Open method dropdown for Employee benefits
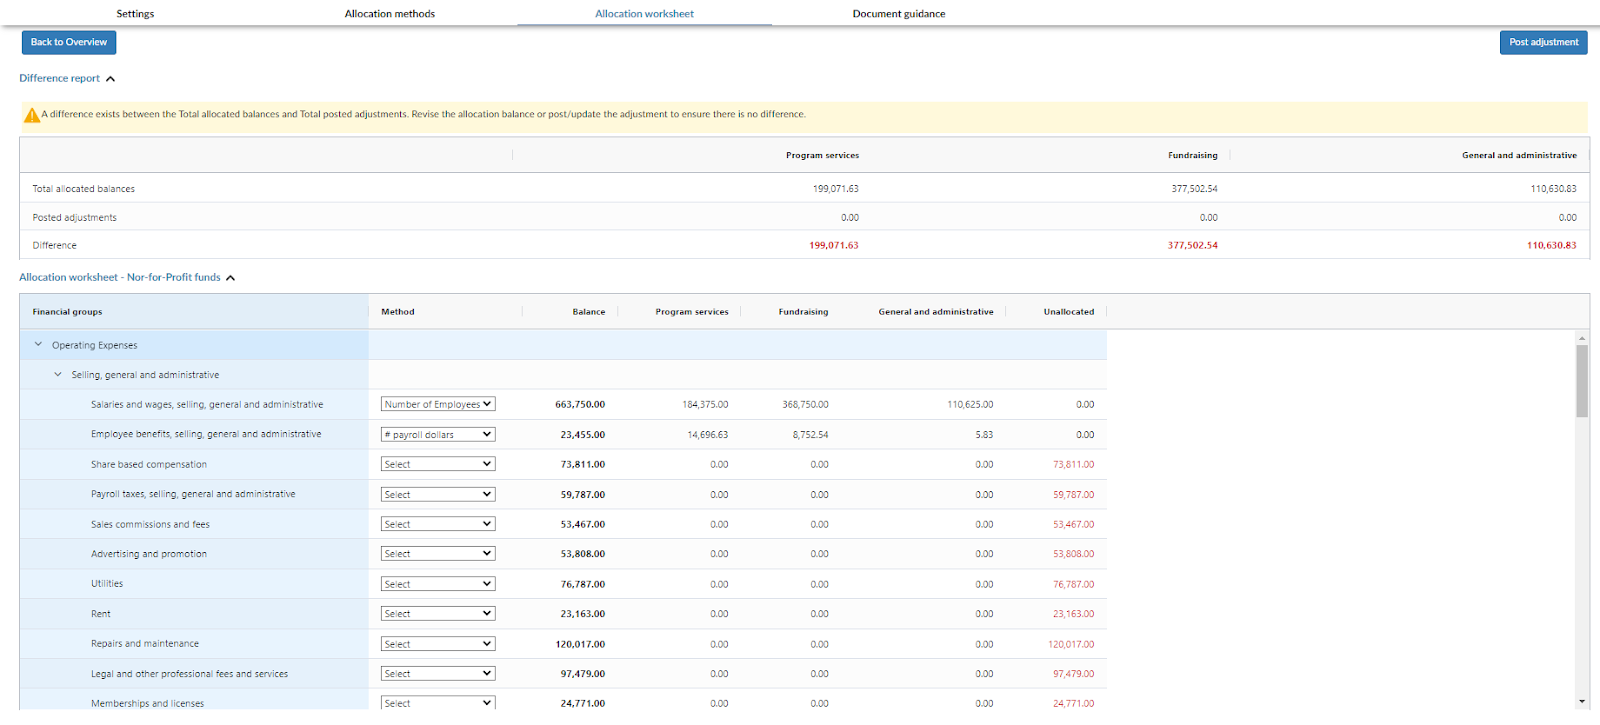 (x=438, y=435)
